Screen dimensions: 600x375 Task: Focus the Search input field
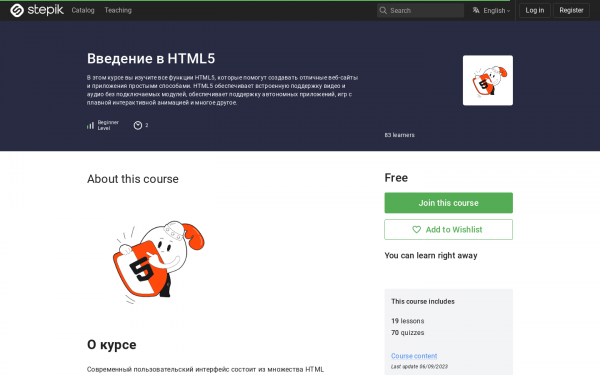[420, 11]
